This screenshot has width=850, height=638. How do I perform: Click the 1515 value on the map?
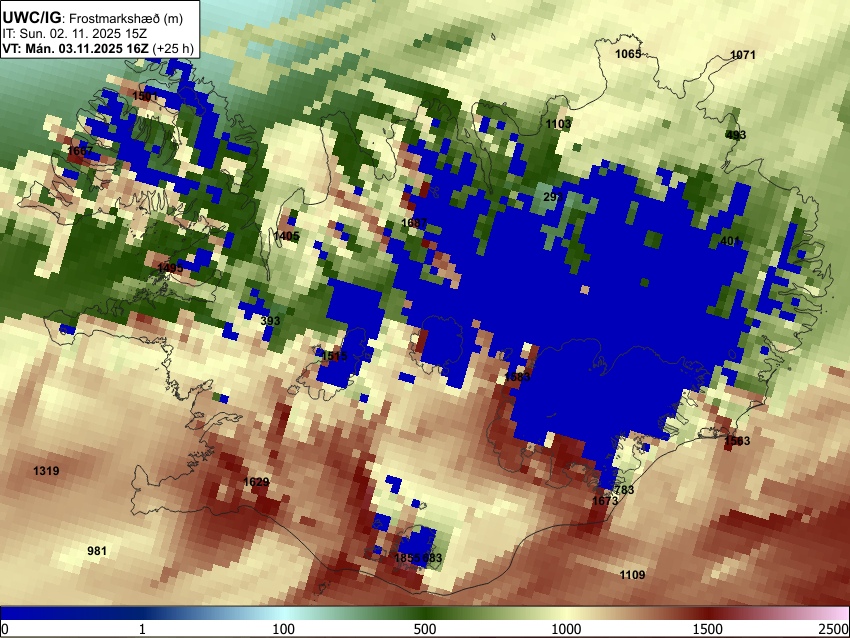click(x=334, y=356)
